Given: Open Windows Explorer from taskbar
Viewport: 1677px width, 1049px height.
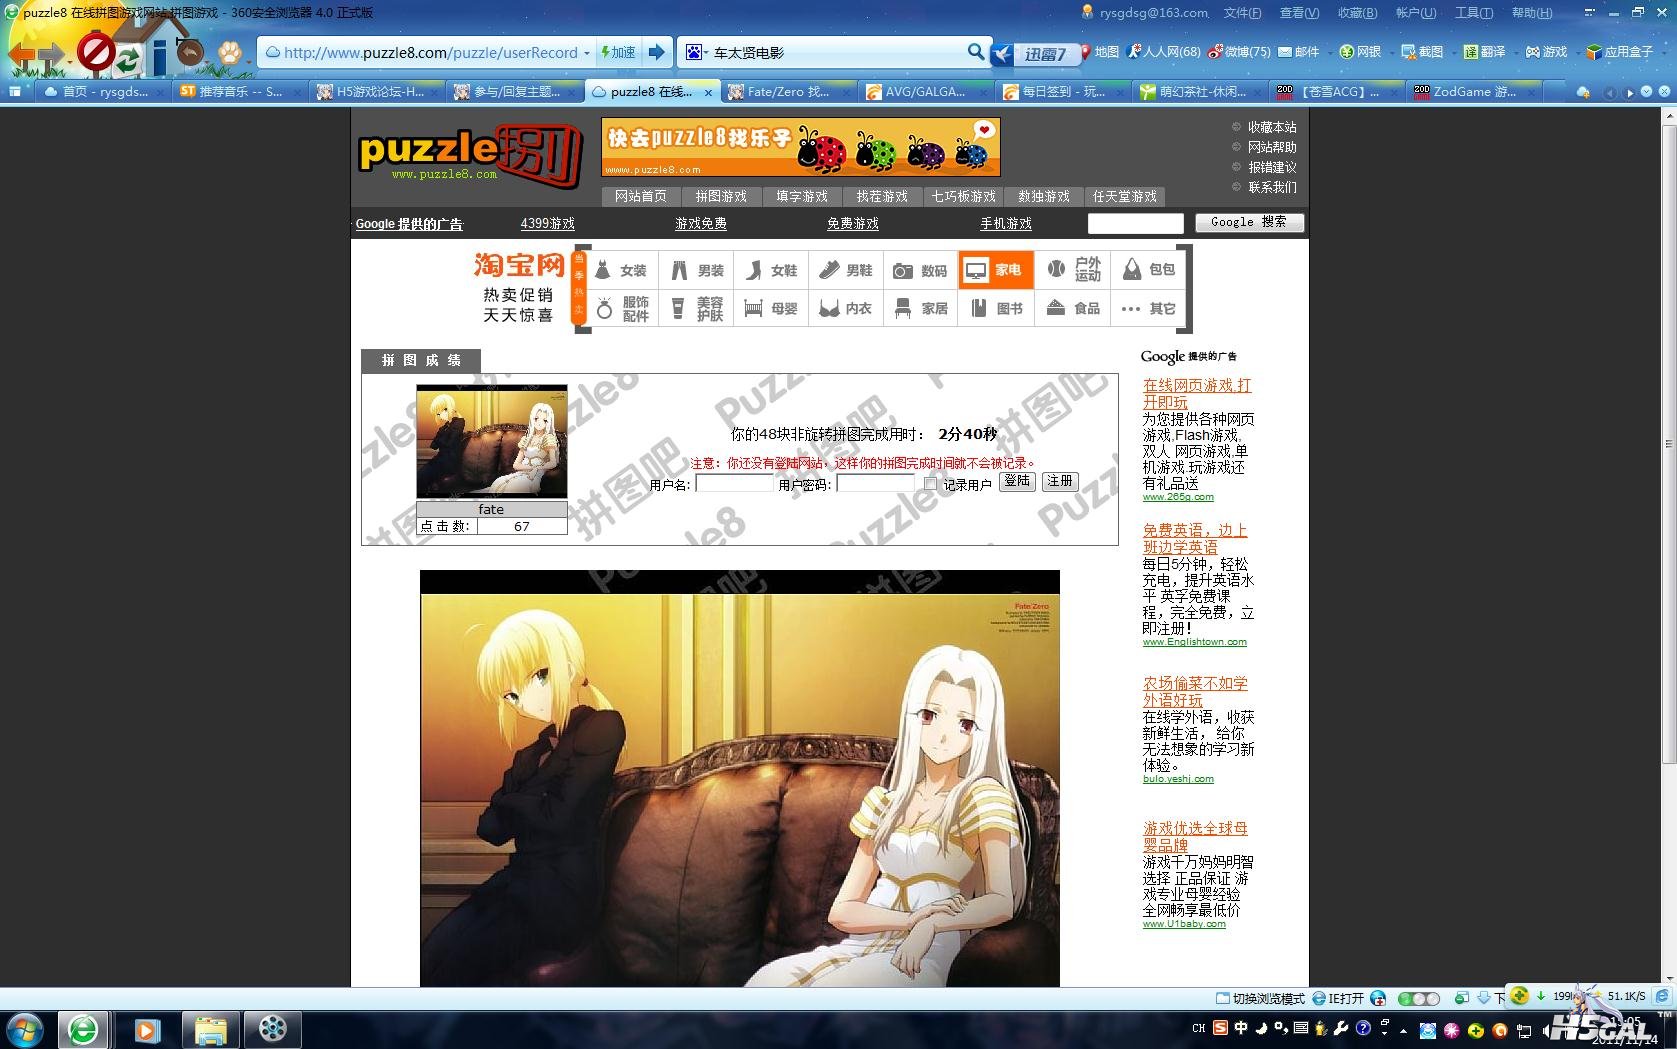Looking at the screenshot, I should tap(210, 1029).
